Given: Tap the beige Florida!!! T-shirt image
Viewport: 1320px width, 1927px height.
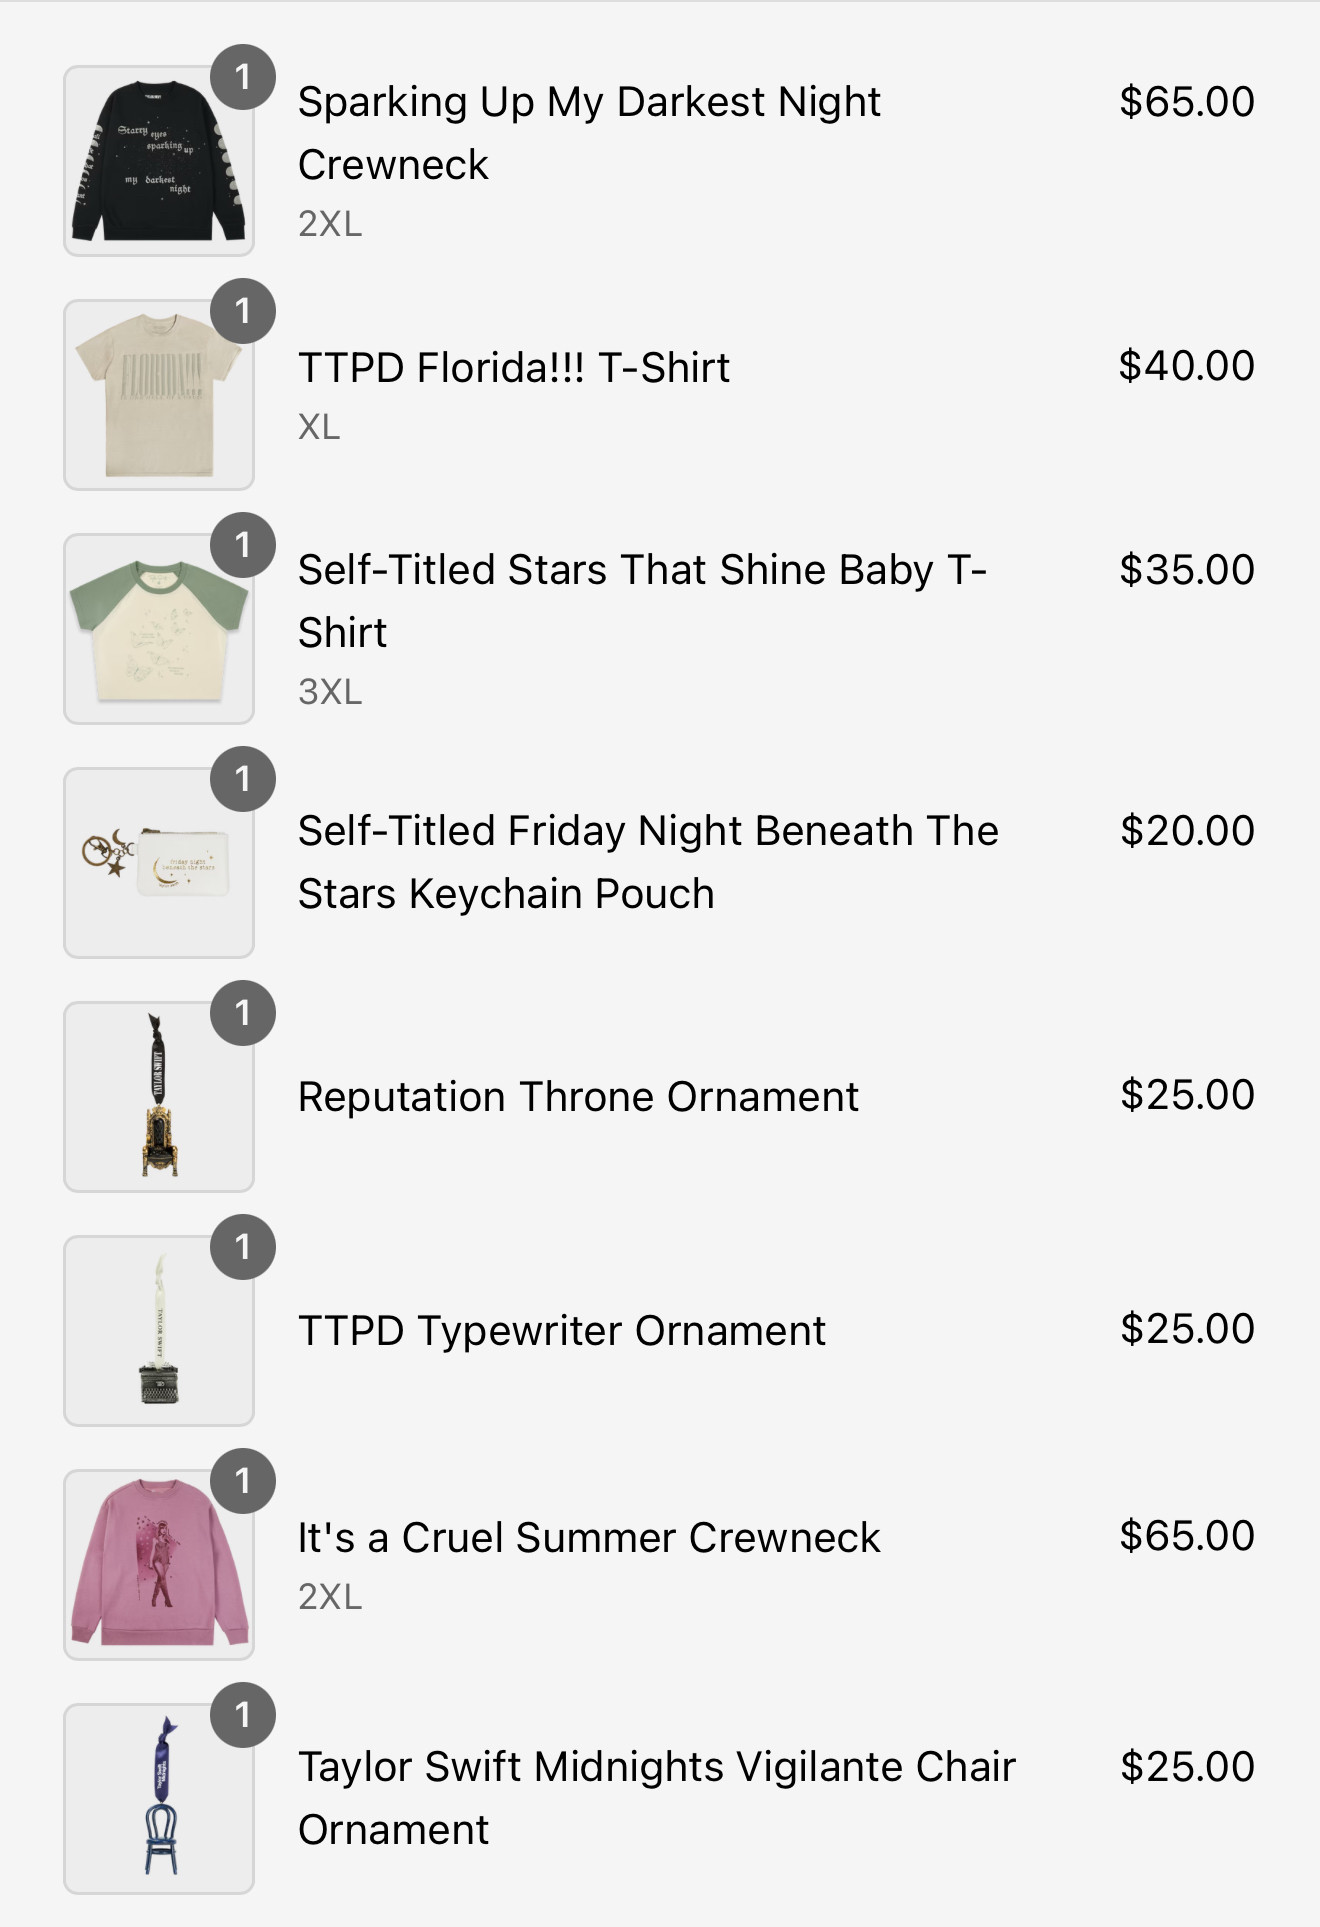Looking at the screenshot, I should click(x=159, y=395).
